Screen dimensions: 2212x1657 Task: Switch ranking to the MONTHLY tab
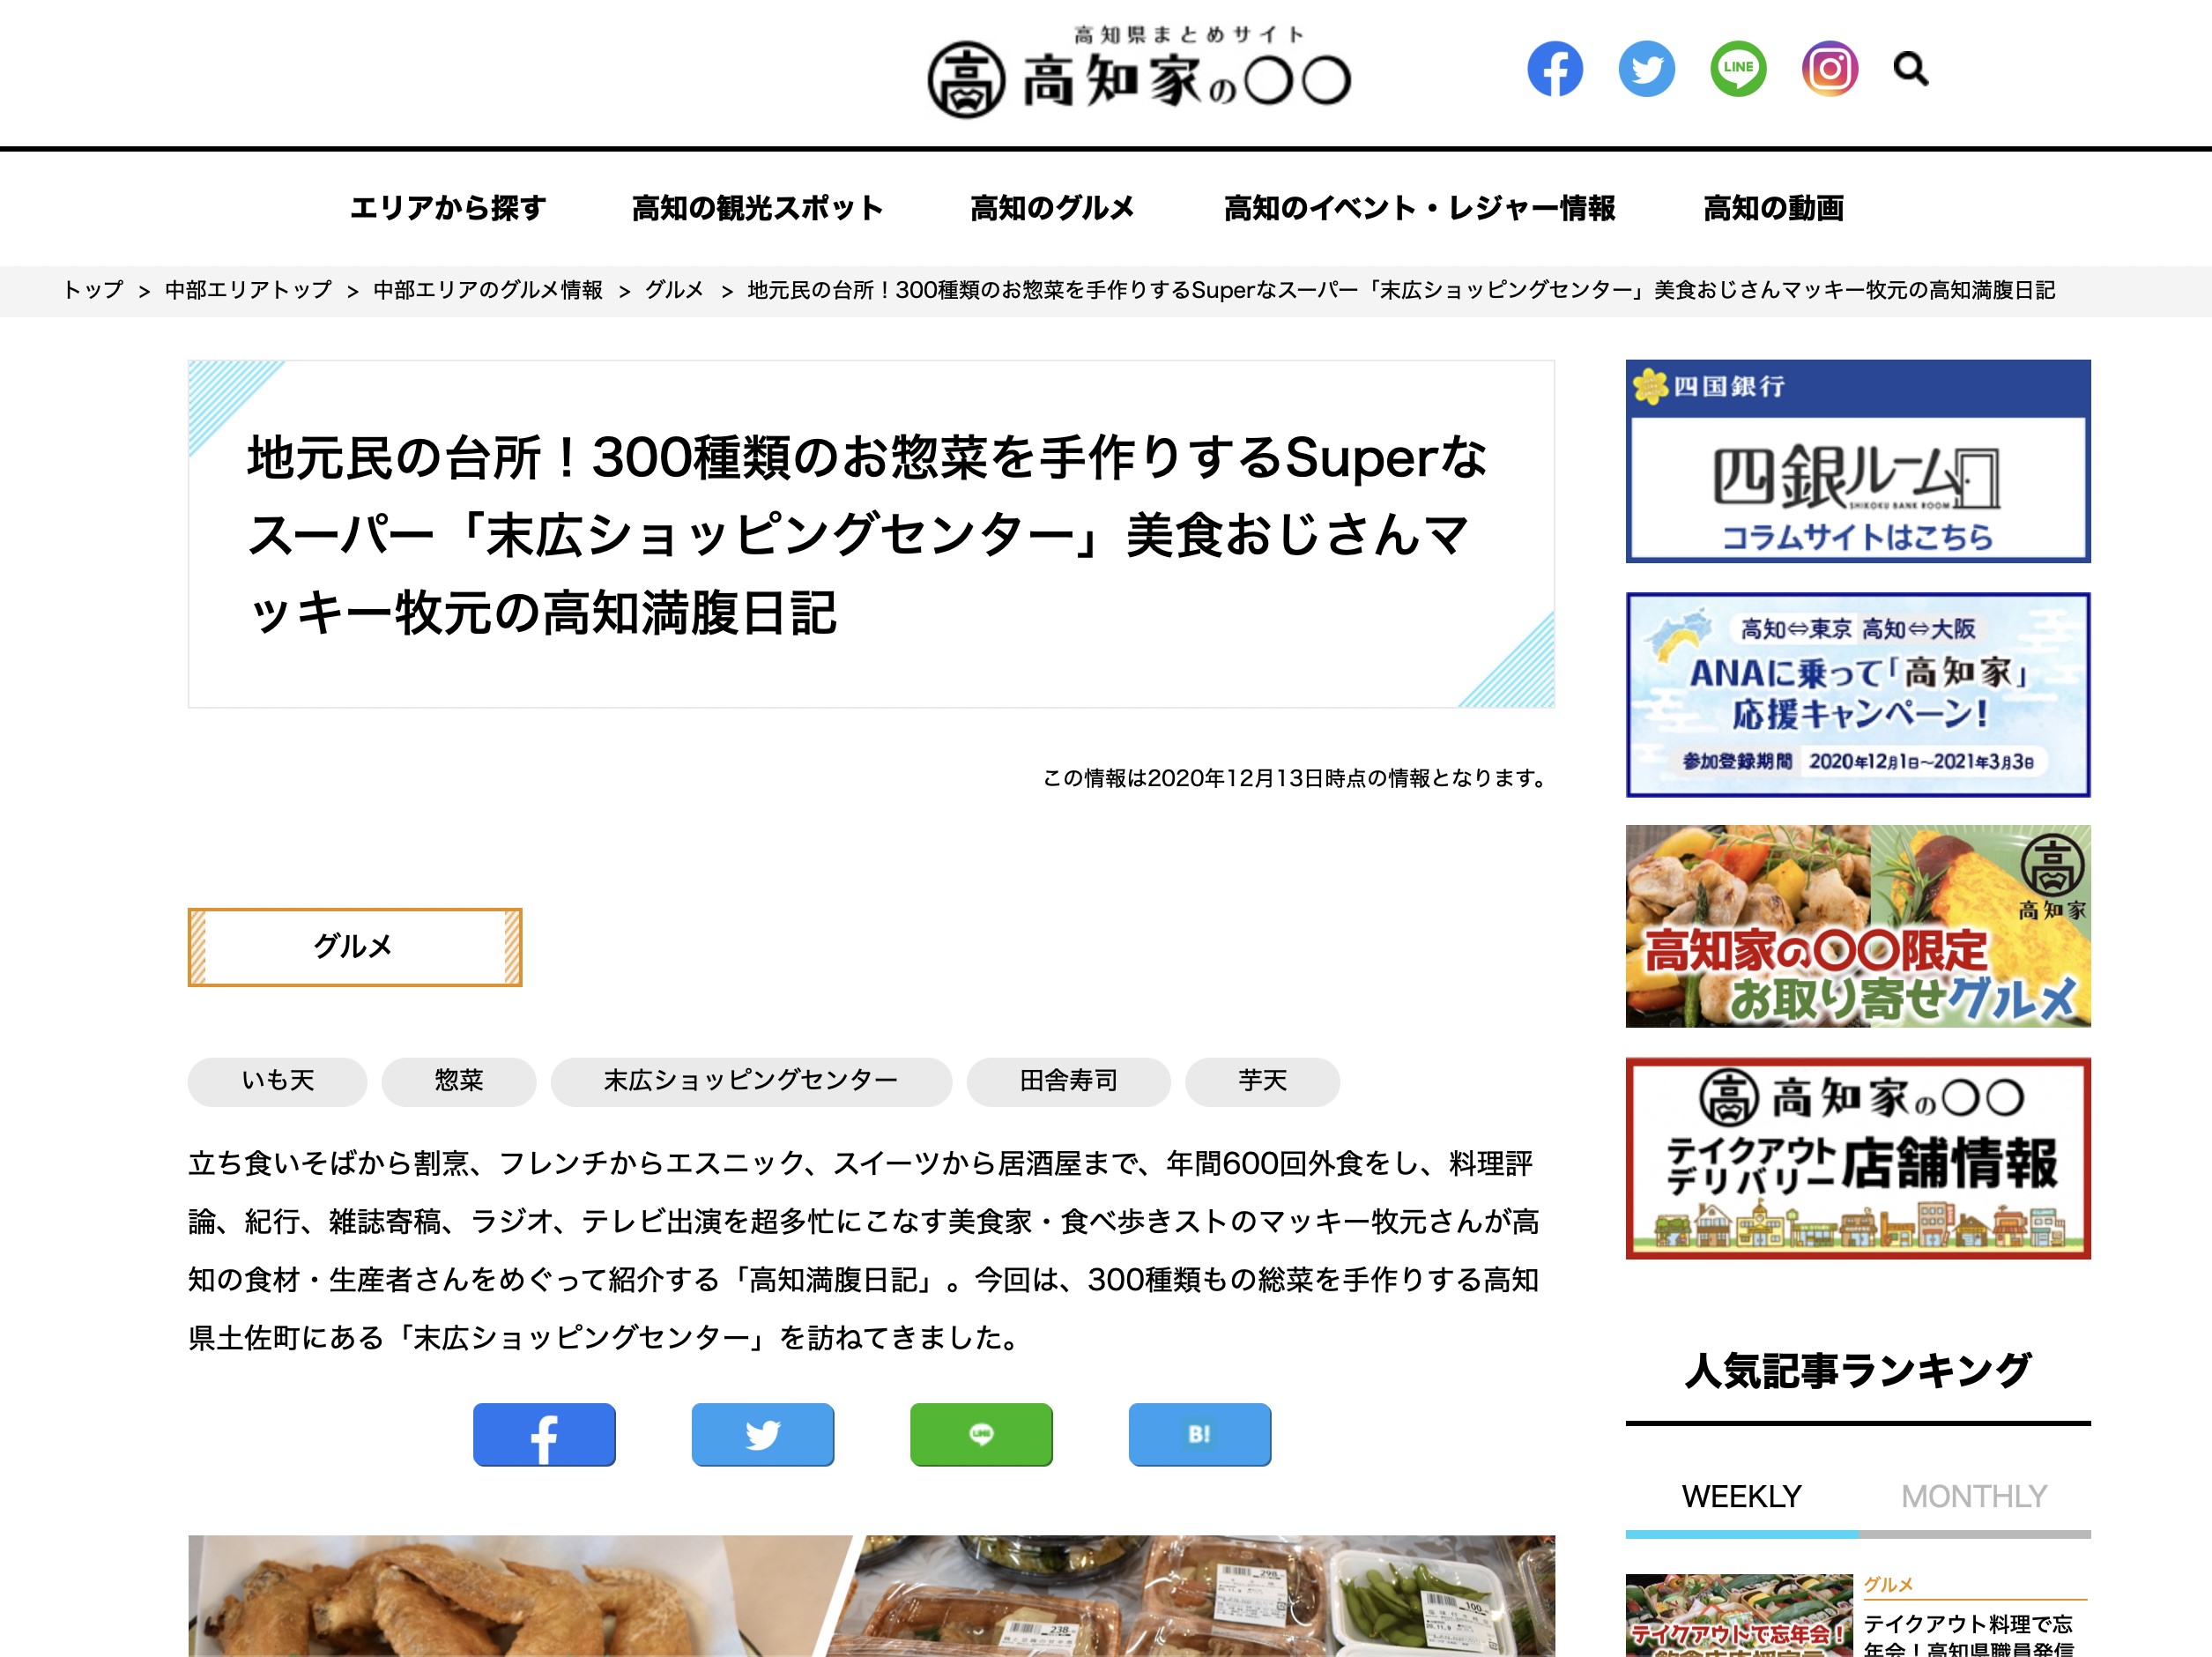coord(1974,1497)
